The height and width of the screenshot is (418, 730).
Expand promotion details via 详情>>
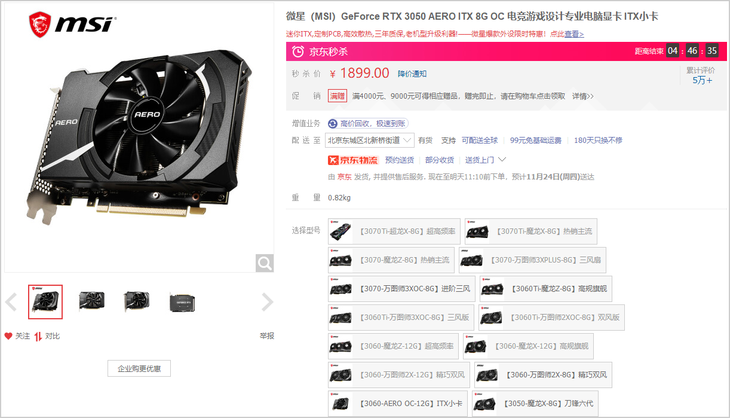(583, 96)
